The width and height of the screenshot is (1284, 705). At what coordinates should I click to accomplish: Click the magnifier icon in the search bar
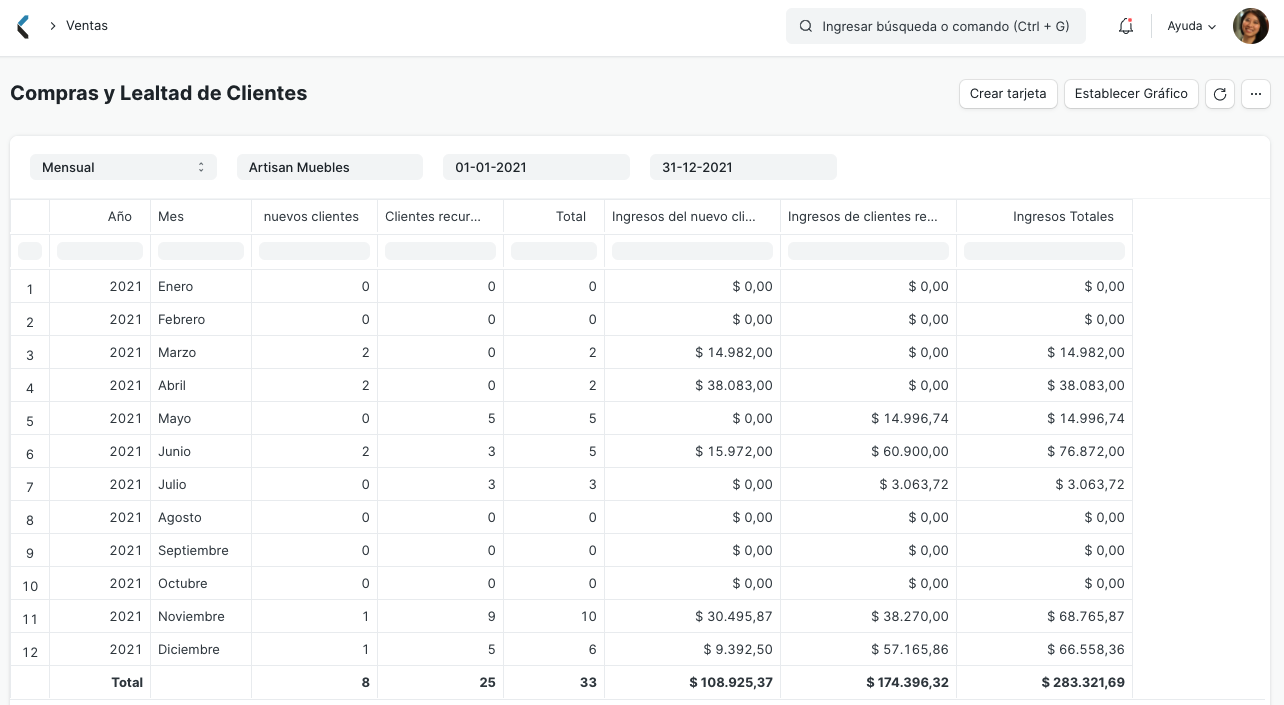[x=806, y=26]
